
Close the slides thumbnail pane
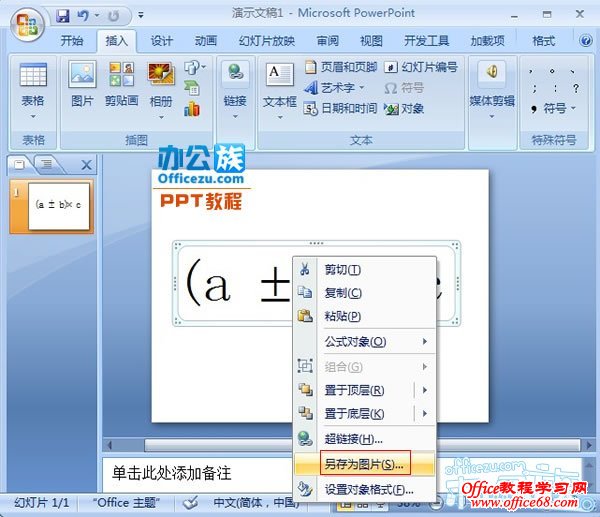[86, 165]
